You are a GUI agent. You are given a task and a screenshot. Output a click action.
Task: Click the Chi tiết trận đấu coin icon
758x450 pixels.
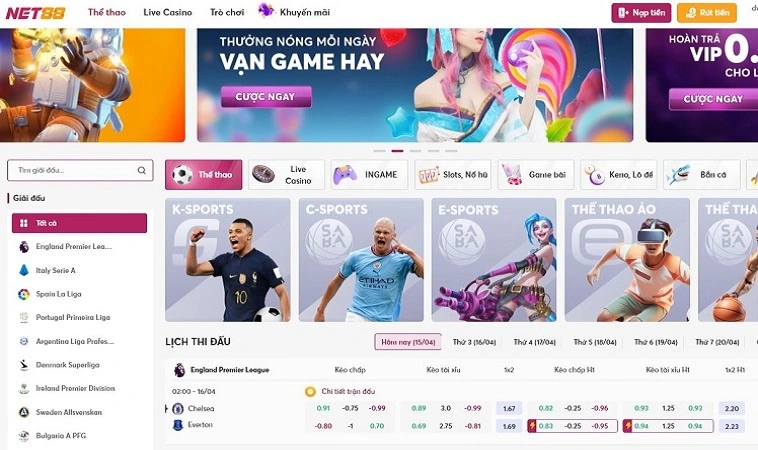pyautogui.click(x=310, y=392)
